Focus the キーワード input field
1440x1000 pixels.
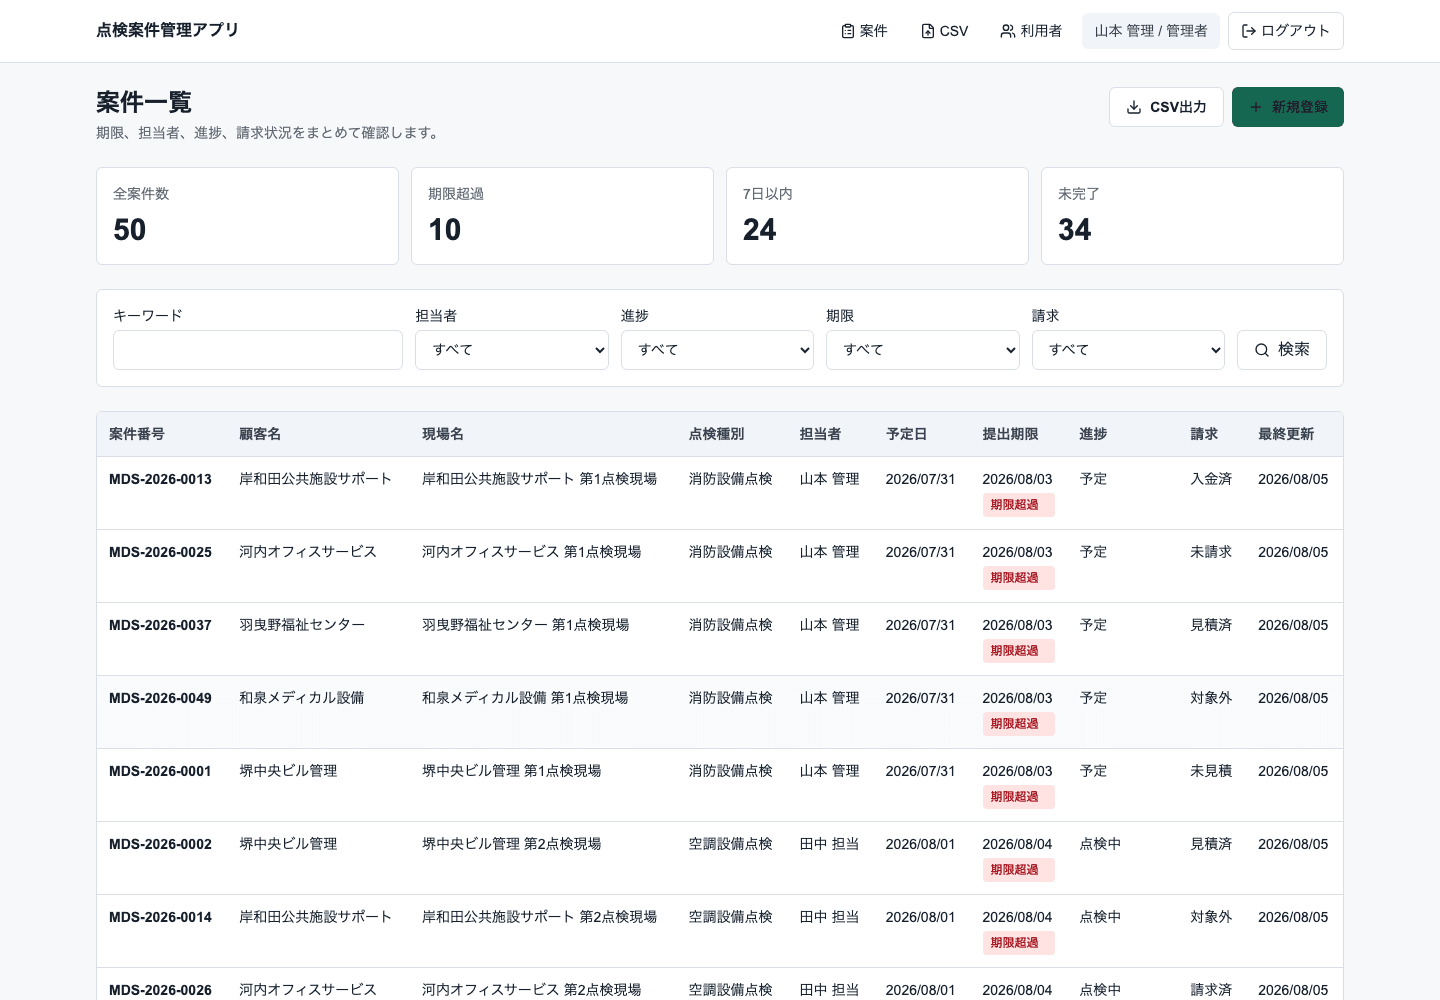click(258, 350)
